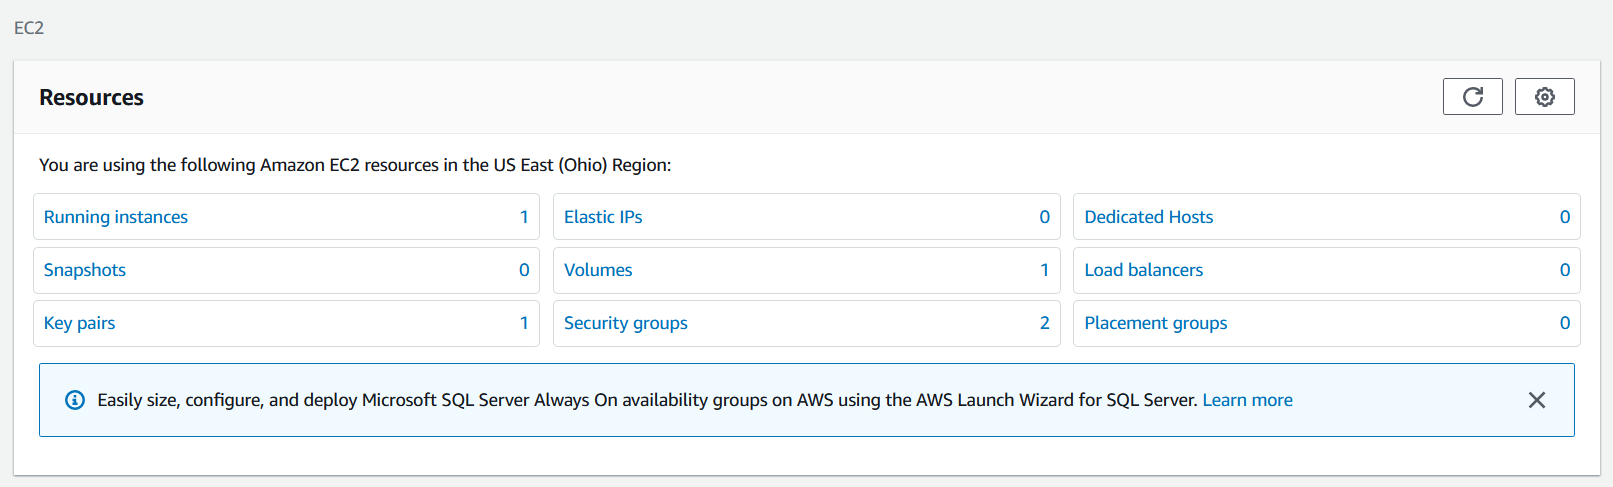The image size is (1613, 487).
Task: Click Learn more about Launch Wizard
Action: (1247, 400)
